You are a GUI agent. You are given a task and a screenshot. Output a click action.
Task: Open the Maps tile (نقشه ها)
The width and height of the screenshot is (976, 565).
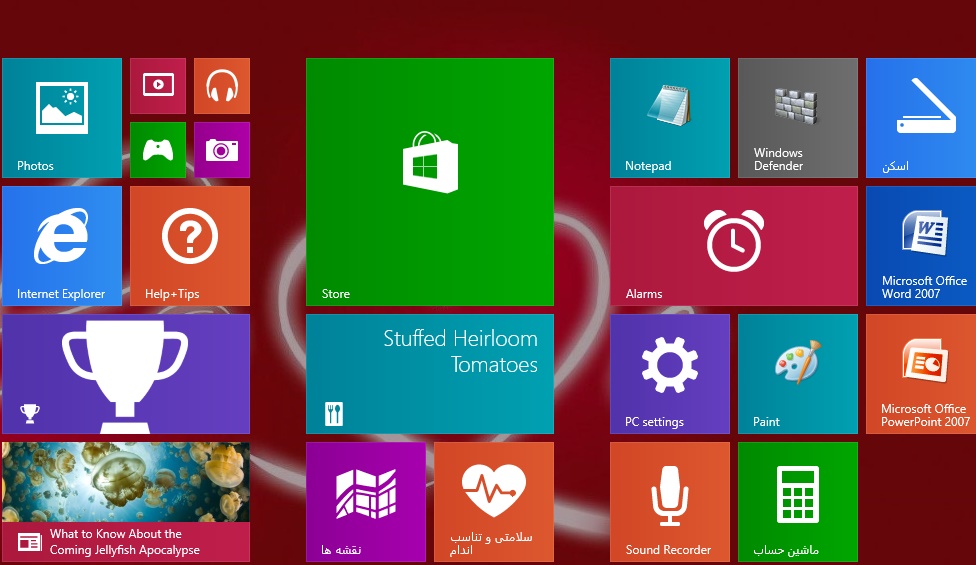pos(365,502)
